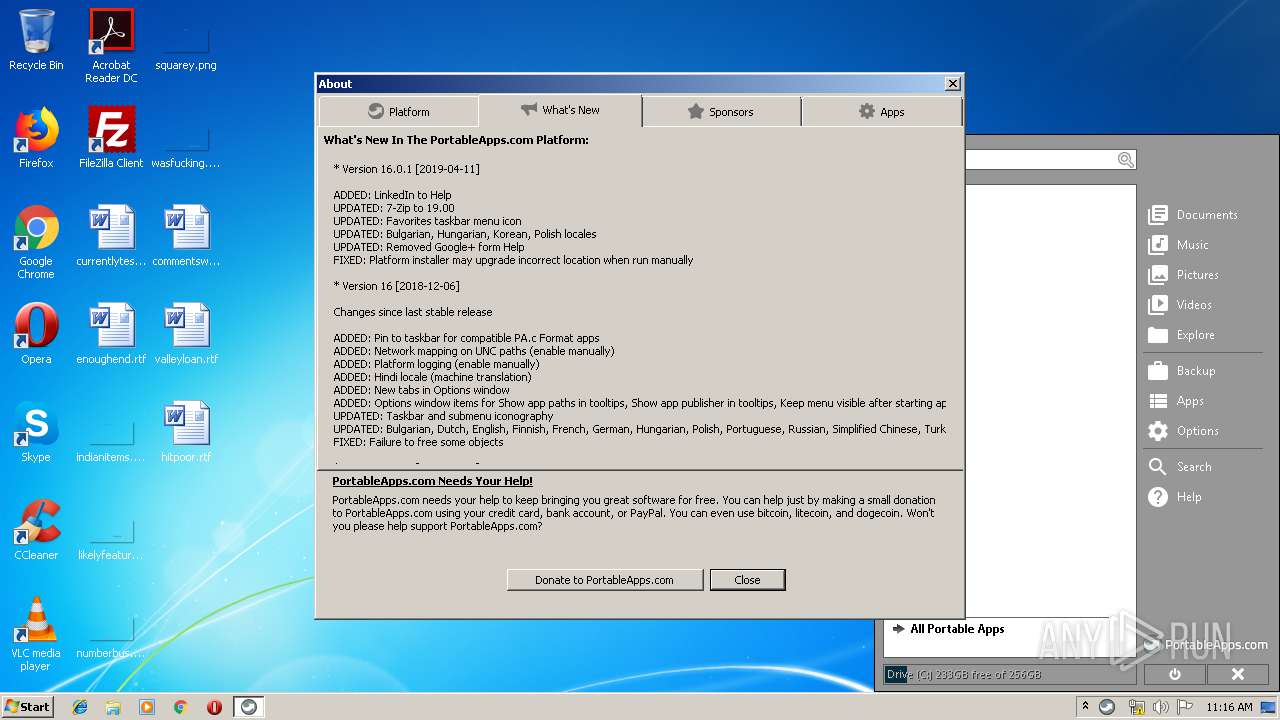This screenshot has height=720, width=1280.
Task: Open the Recycle Bin icon
Action: [x=36, y=40]
